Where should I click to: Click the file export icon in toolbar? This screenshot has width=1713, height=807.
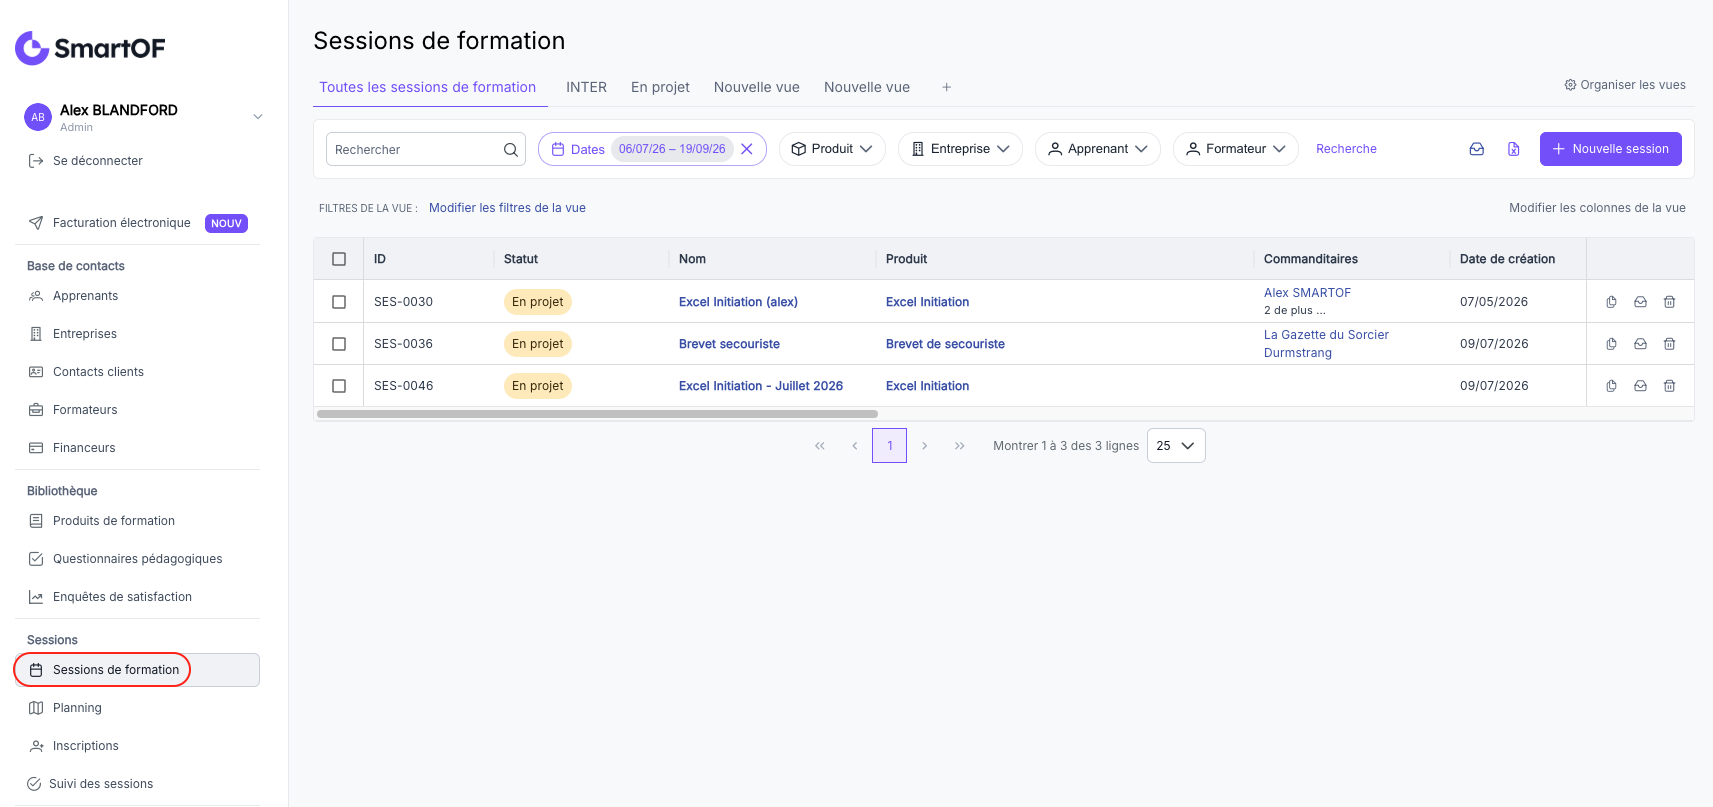click(1514, 149)
